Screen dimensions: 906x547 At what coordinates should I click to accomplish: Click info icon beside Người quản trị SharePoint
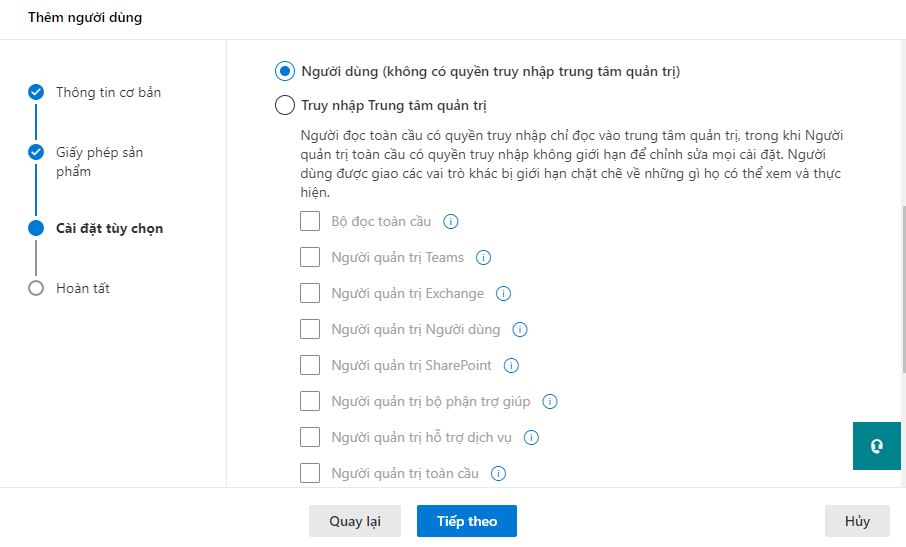[512, 366]
